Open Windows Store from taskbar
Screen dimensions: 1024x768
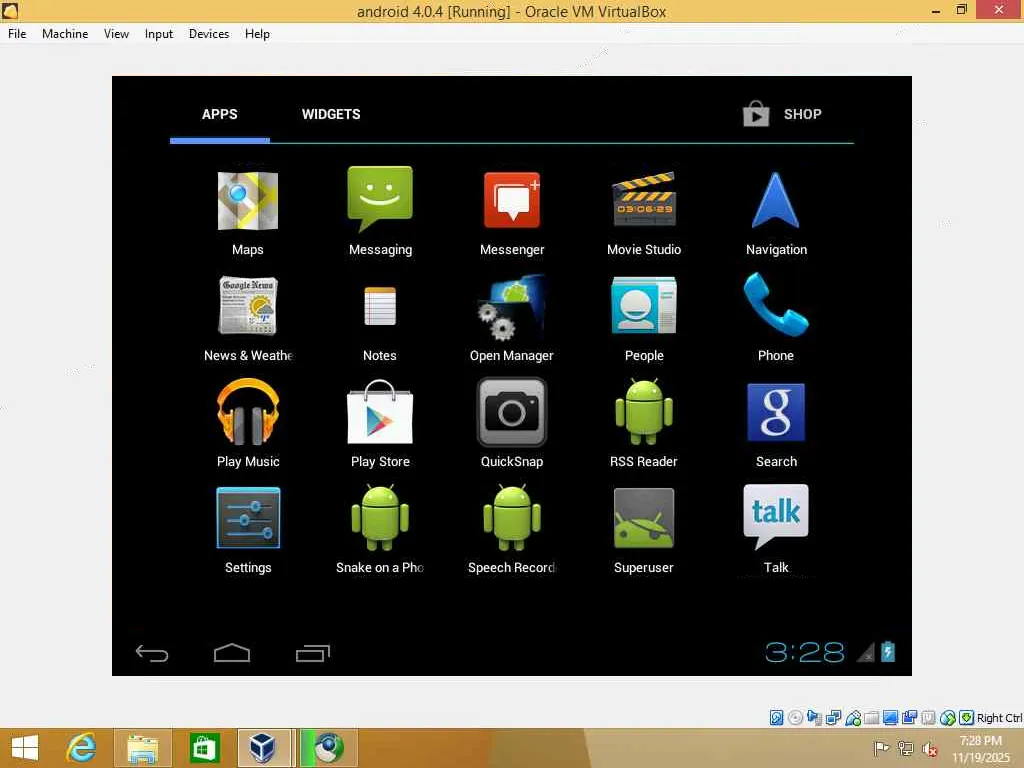[x=204, y=748]
